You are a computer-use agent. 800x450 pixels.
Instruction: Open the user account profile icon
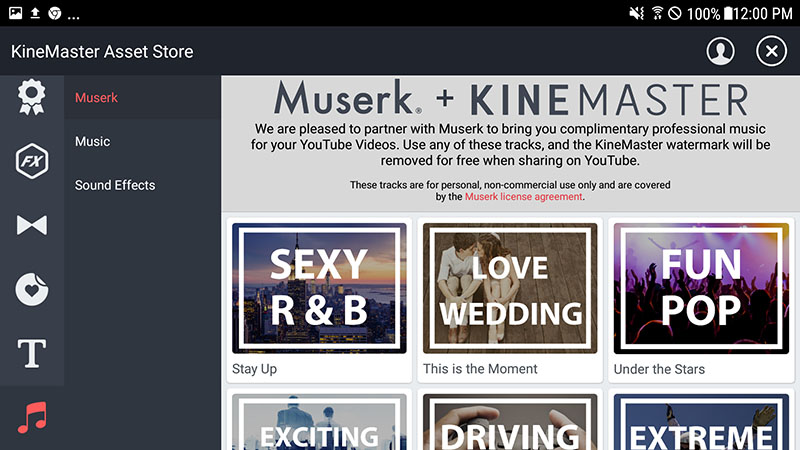tap(720, 51)
